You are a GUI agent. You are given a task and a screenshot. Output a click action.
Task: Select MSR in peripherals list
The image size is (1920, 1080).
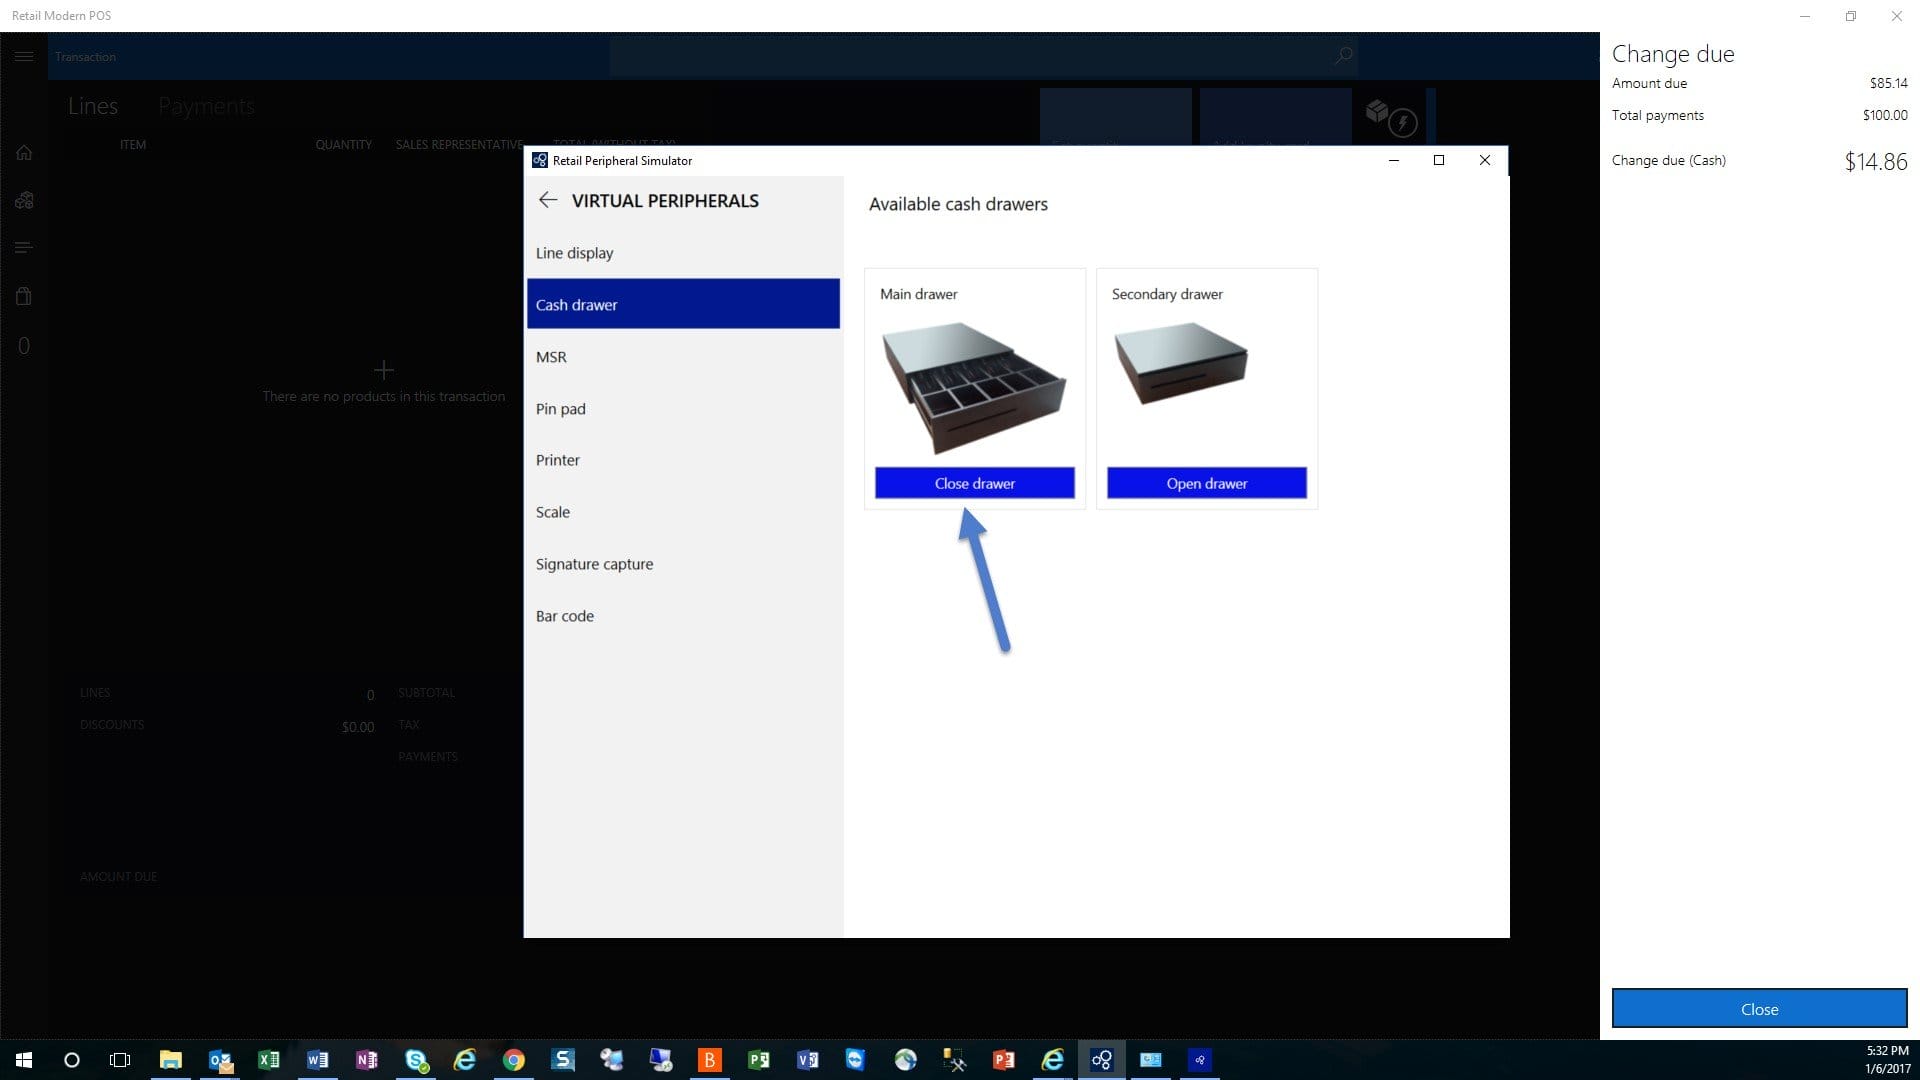pos(551,357)
